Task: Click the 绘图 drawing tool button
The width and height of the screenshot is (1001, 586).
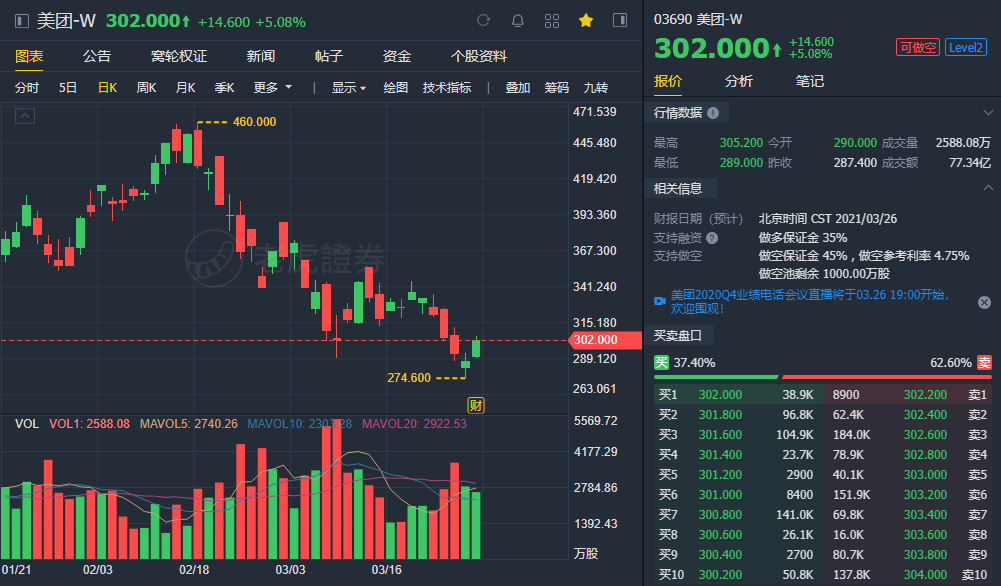Action: (x=395, y=87)
